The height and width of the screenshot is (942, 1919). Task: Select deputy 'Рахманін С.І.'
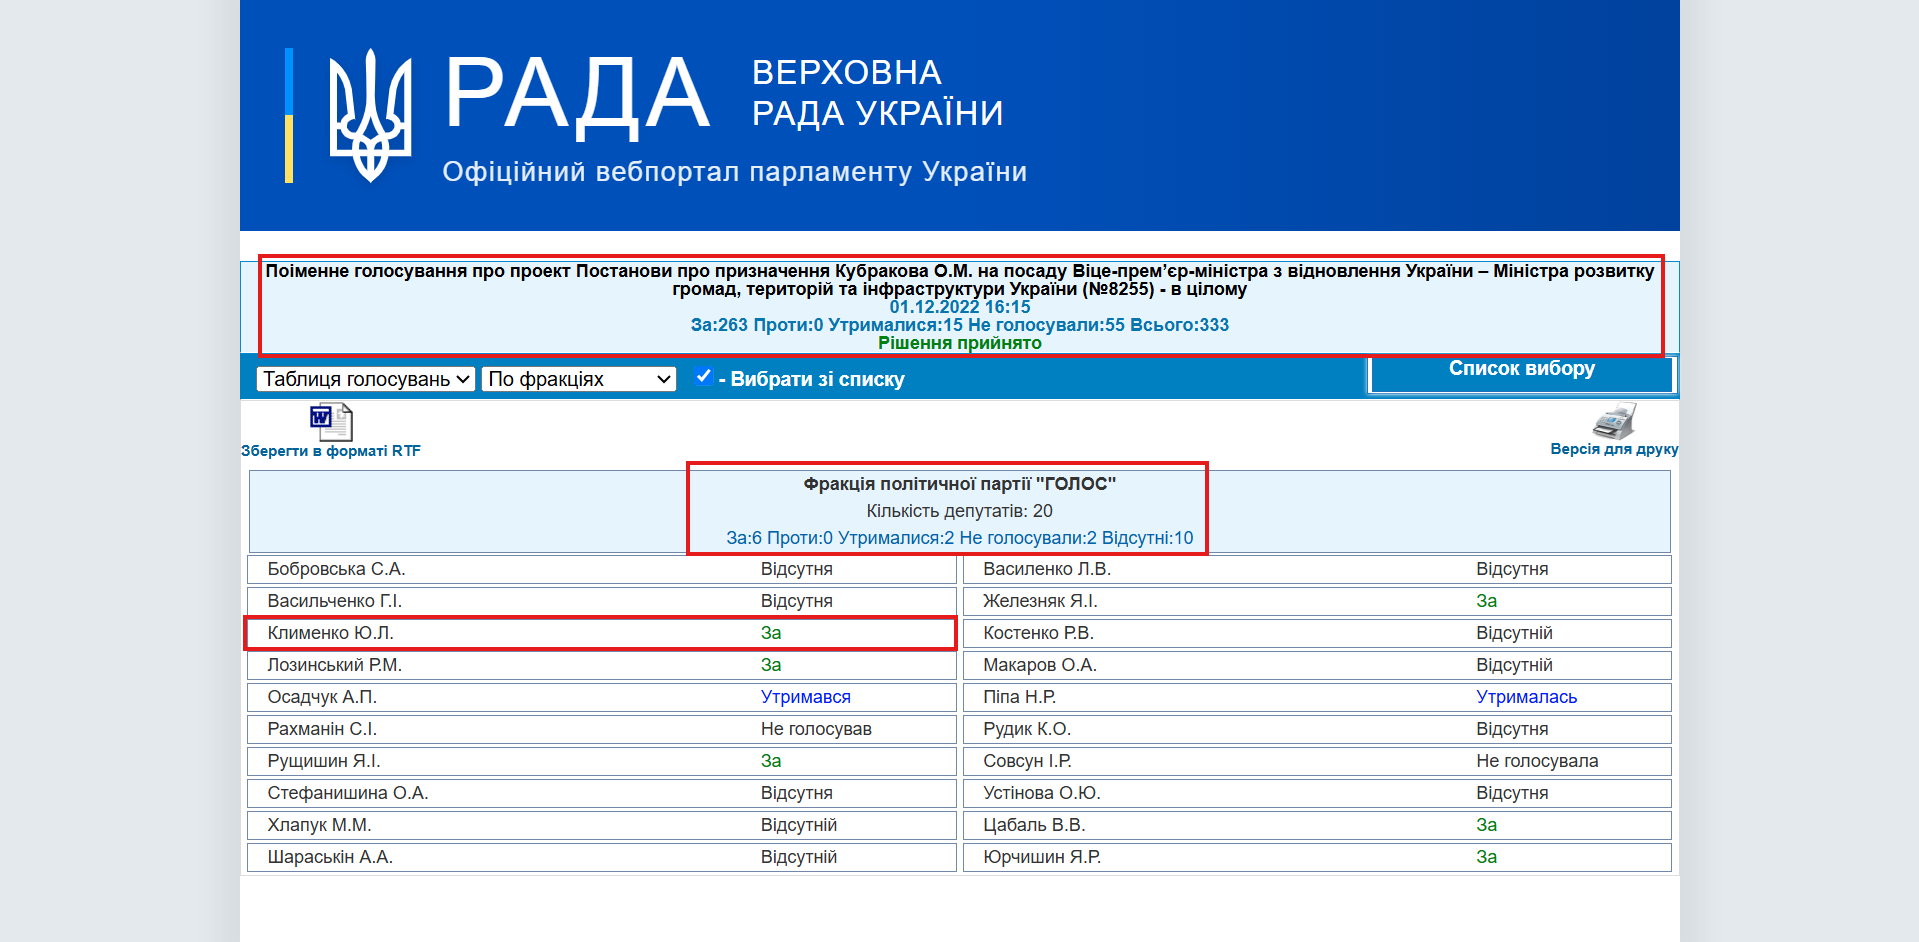(322, 729)
